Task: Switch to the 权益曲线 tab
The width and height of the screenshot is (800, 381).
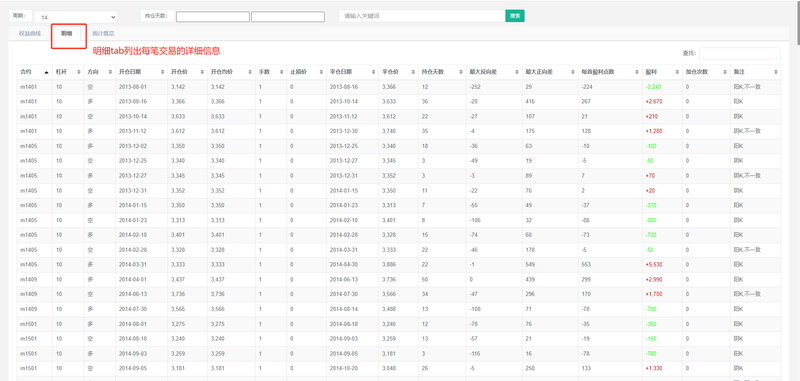Action: [30, 34]
